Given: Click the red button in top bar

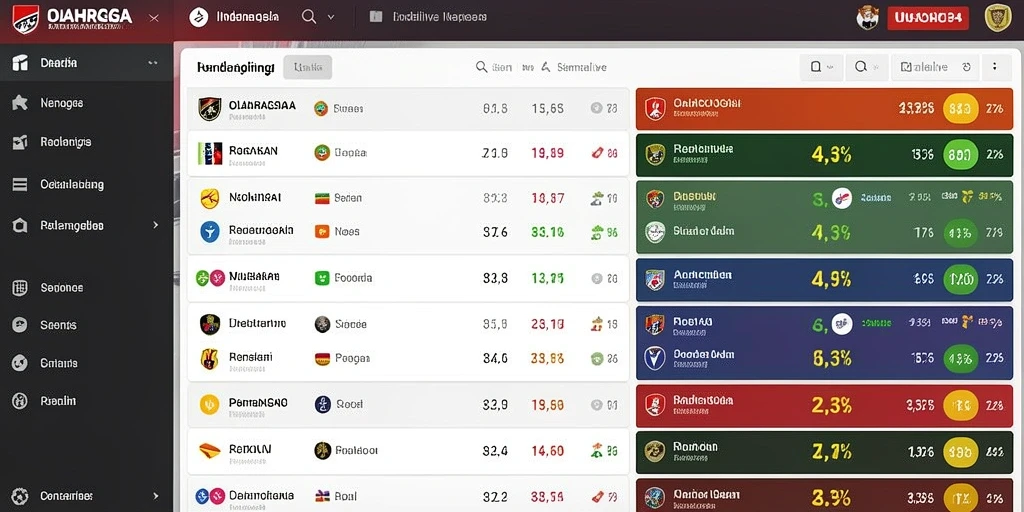Looking at the screenshot, I should [x=927, y=18].
